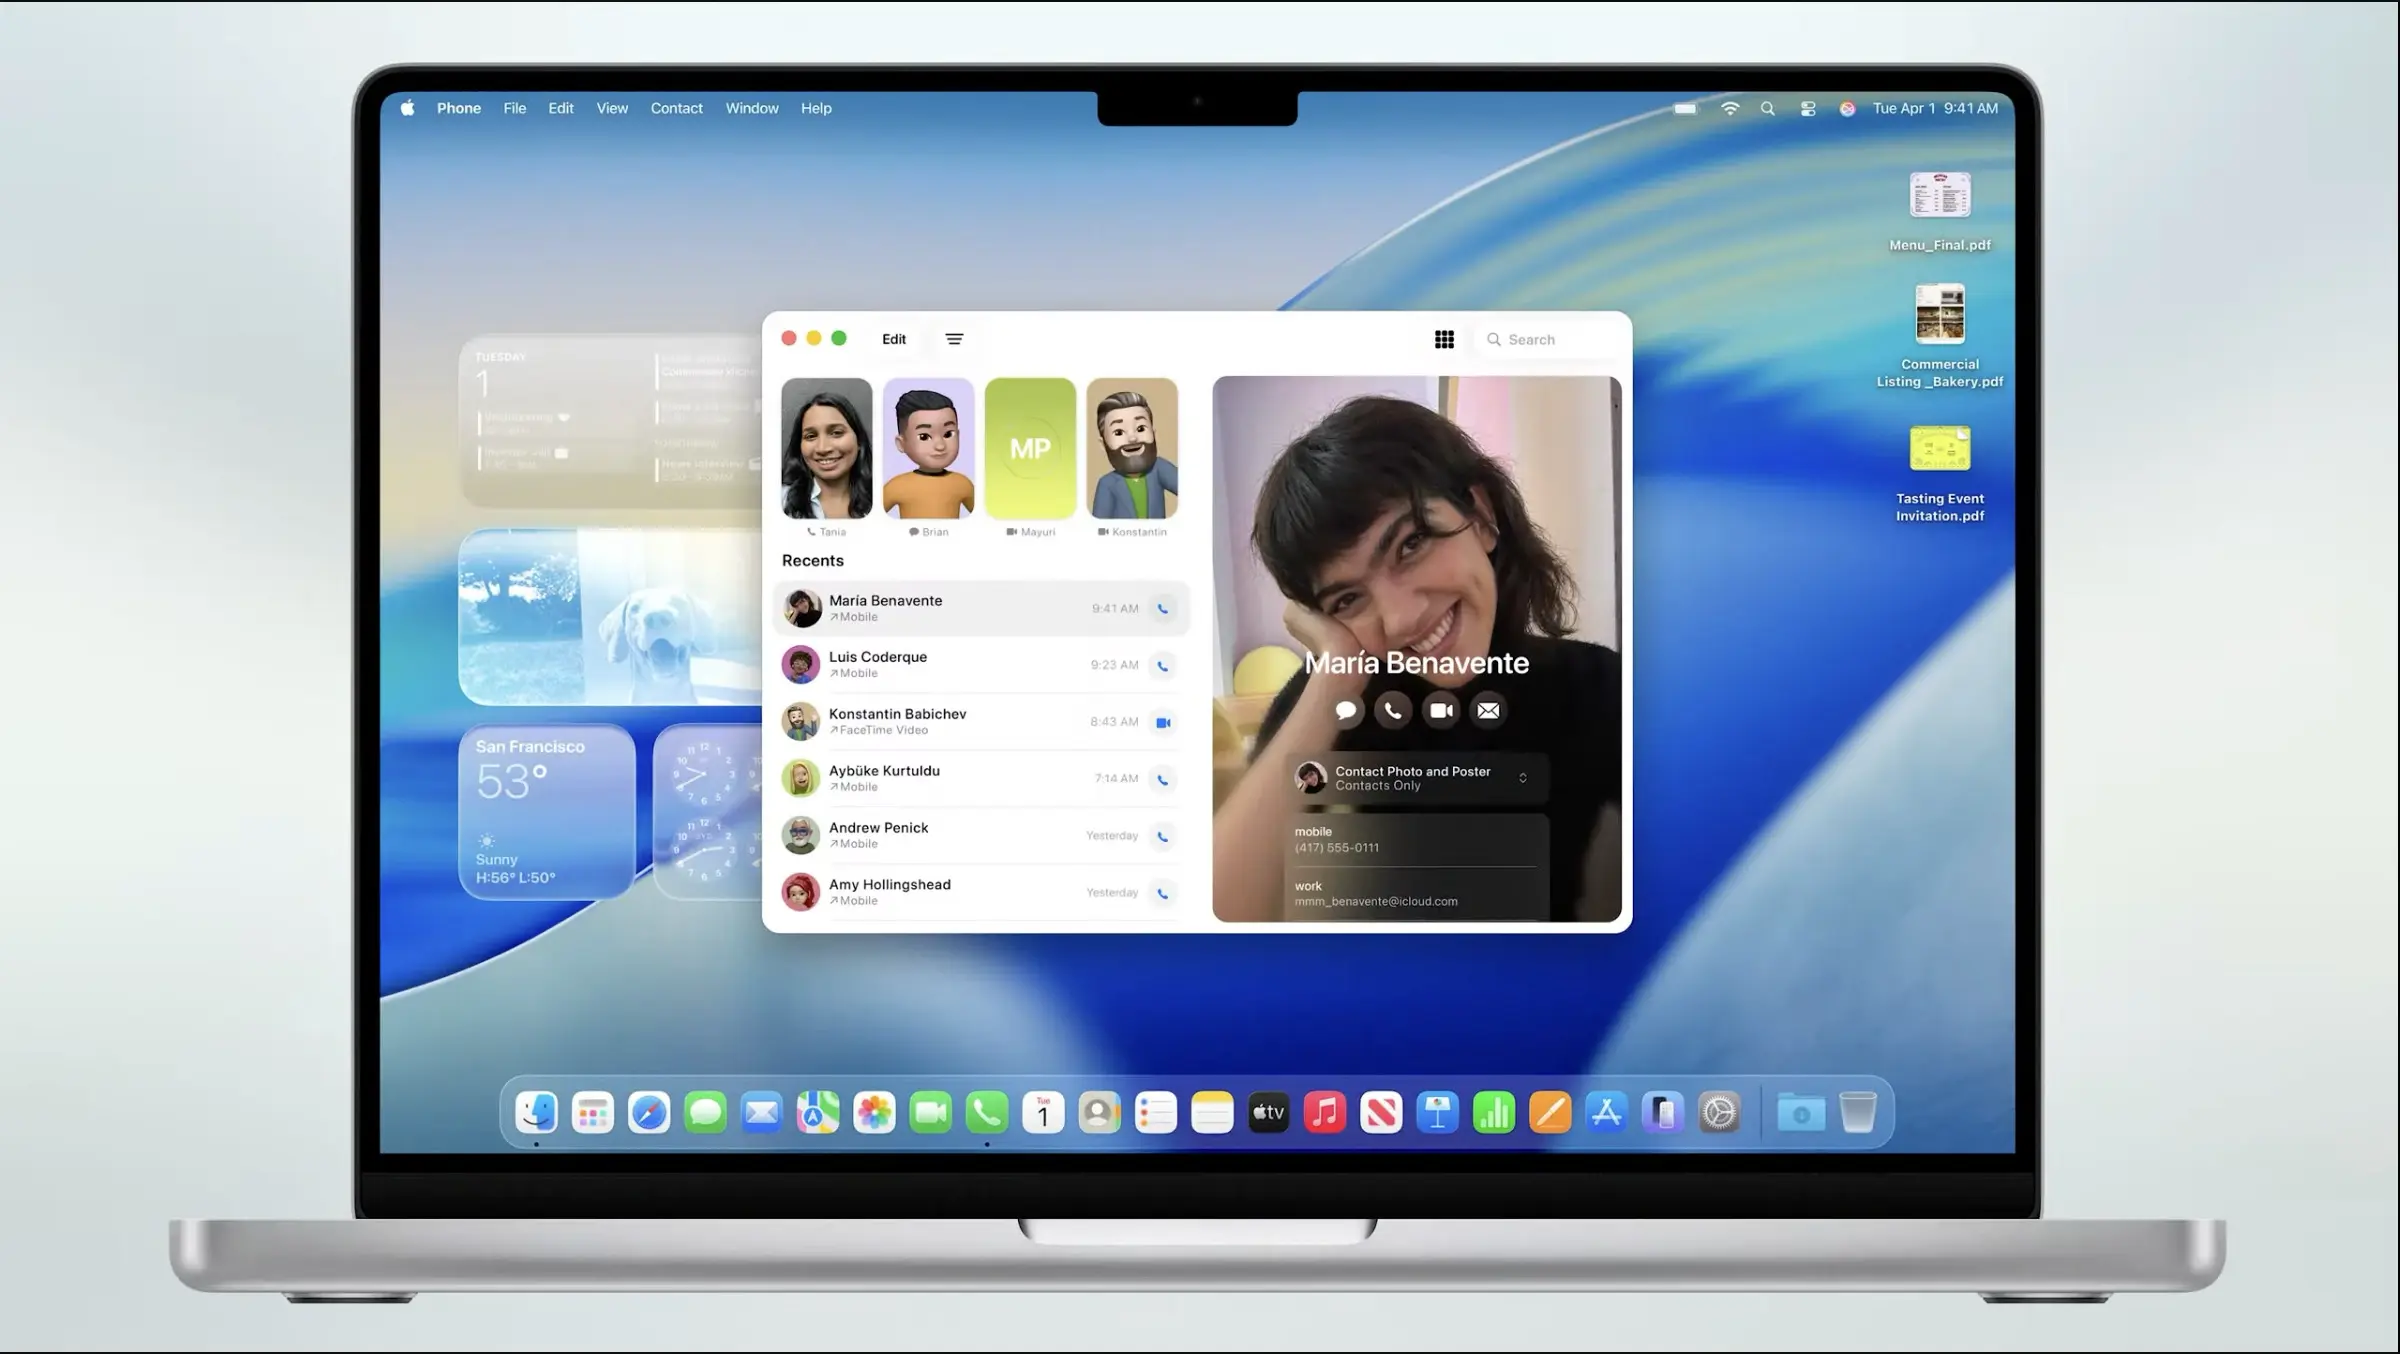Open Wi-Fi status menu
Image resolution: width=2400 pixels, height=1354 pixels.
1729,109
